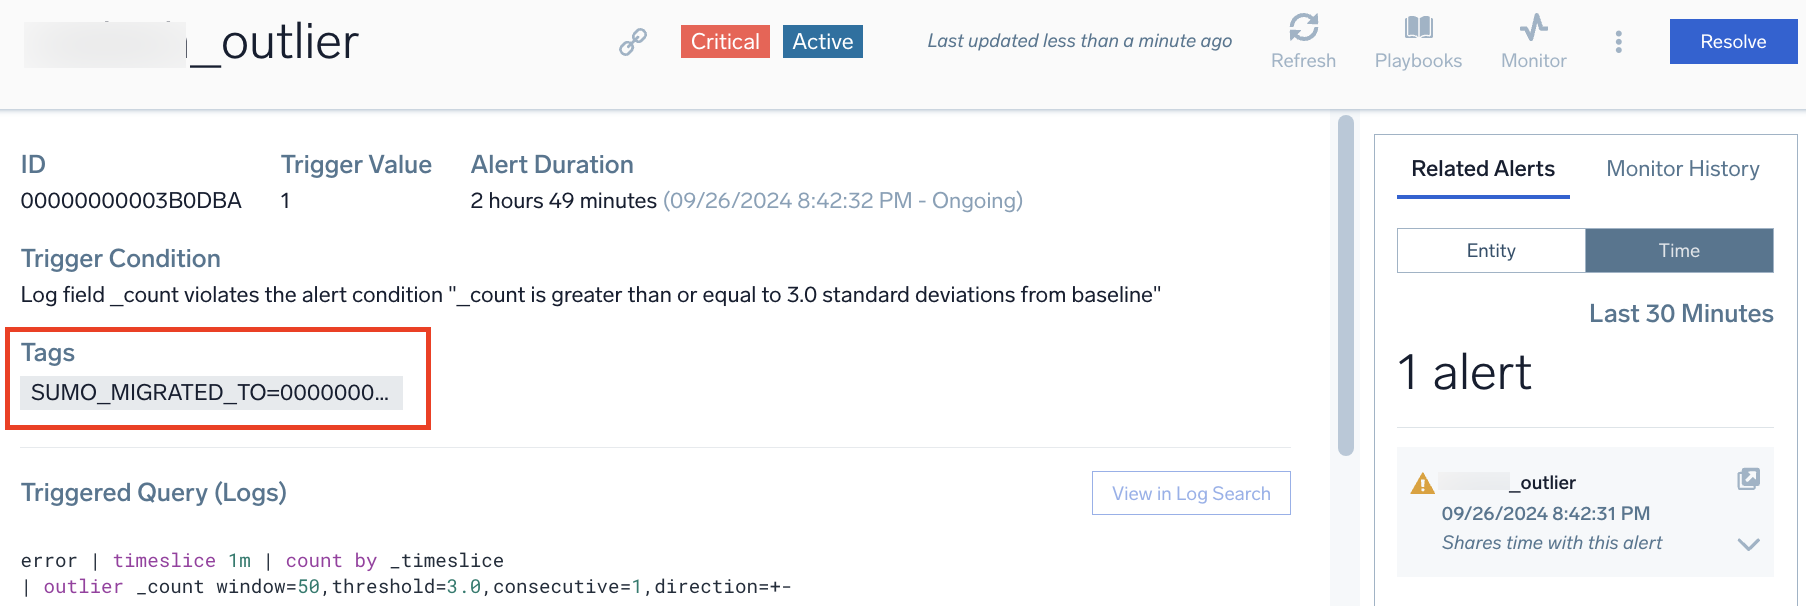Select the Related Alerts tab
1806x606 pixels.
click(1483, 168)
